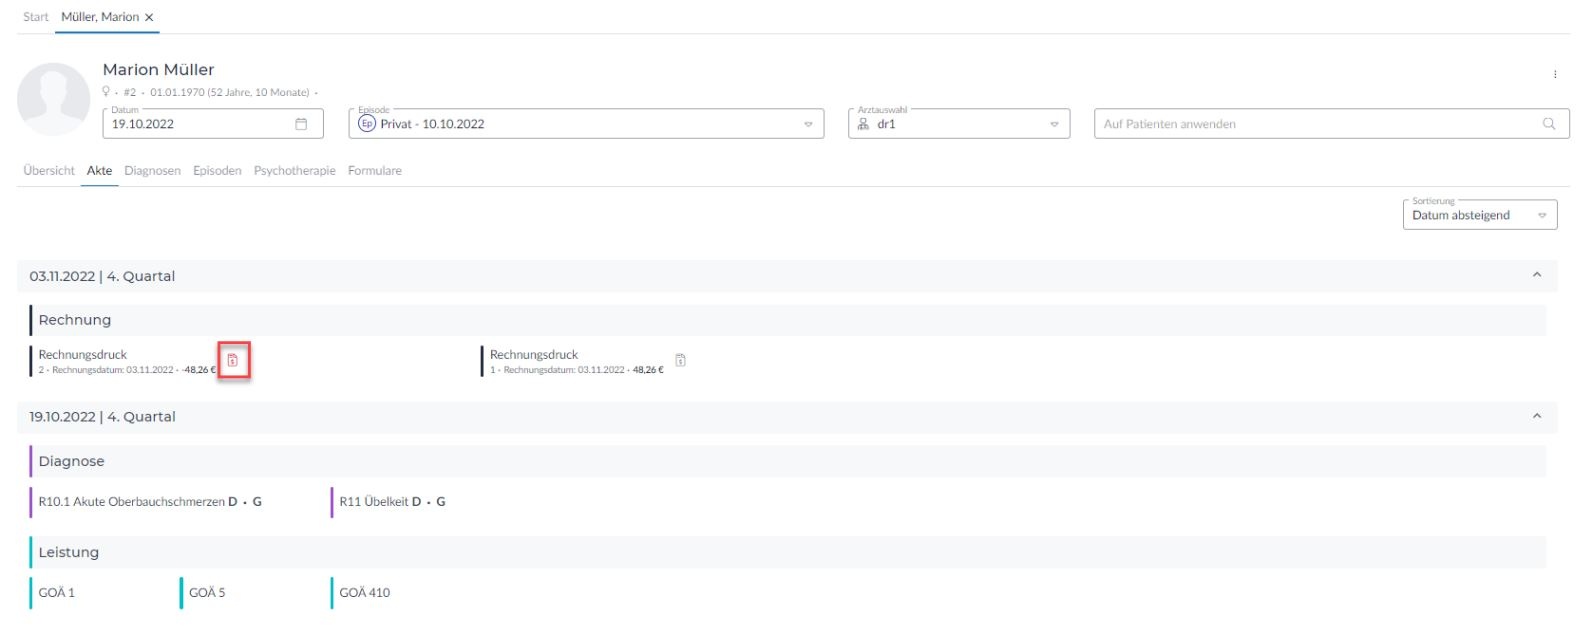Image resolution: width=1578 pixels, height=642 pixels.
Task: Open Sortierung Datum absteigend dropdown
Action: coord(1541,215)
